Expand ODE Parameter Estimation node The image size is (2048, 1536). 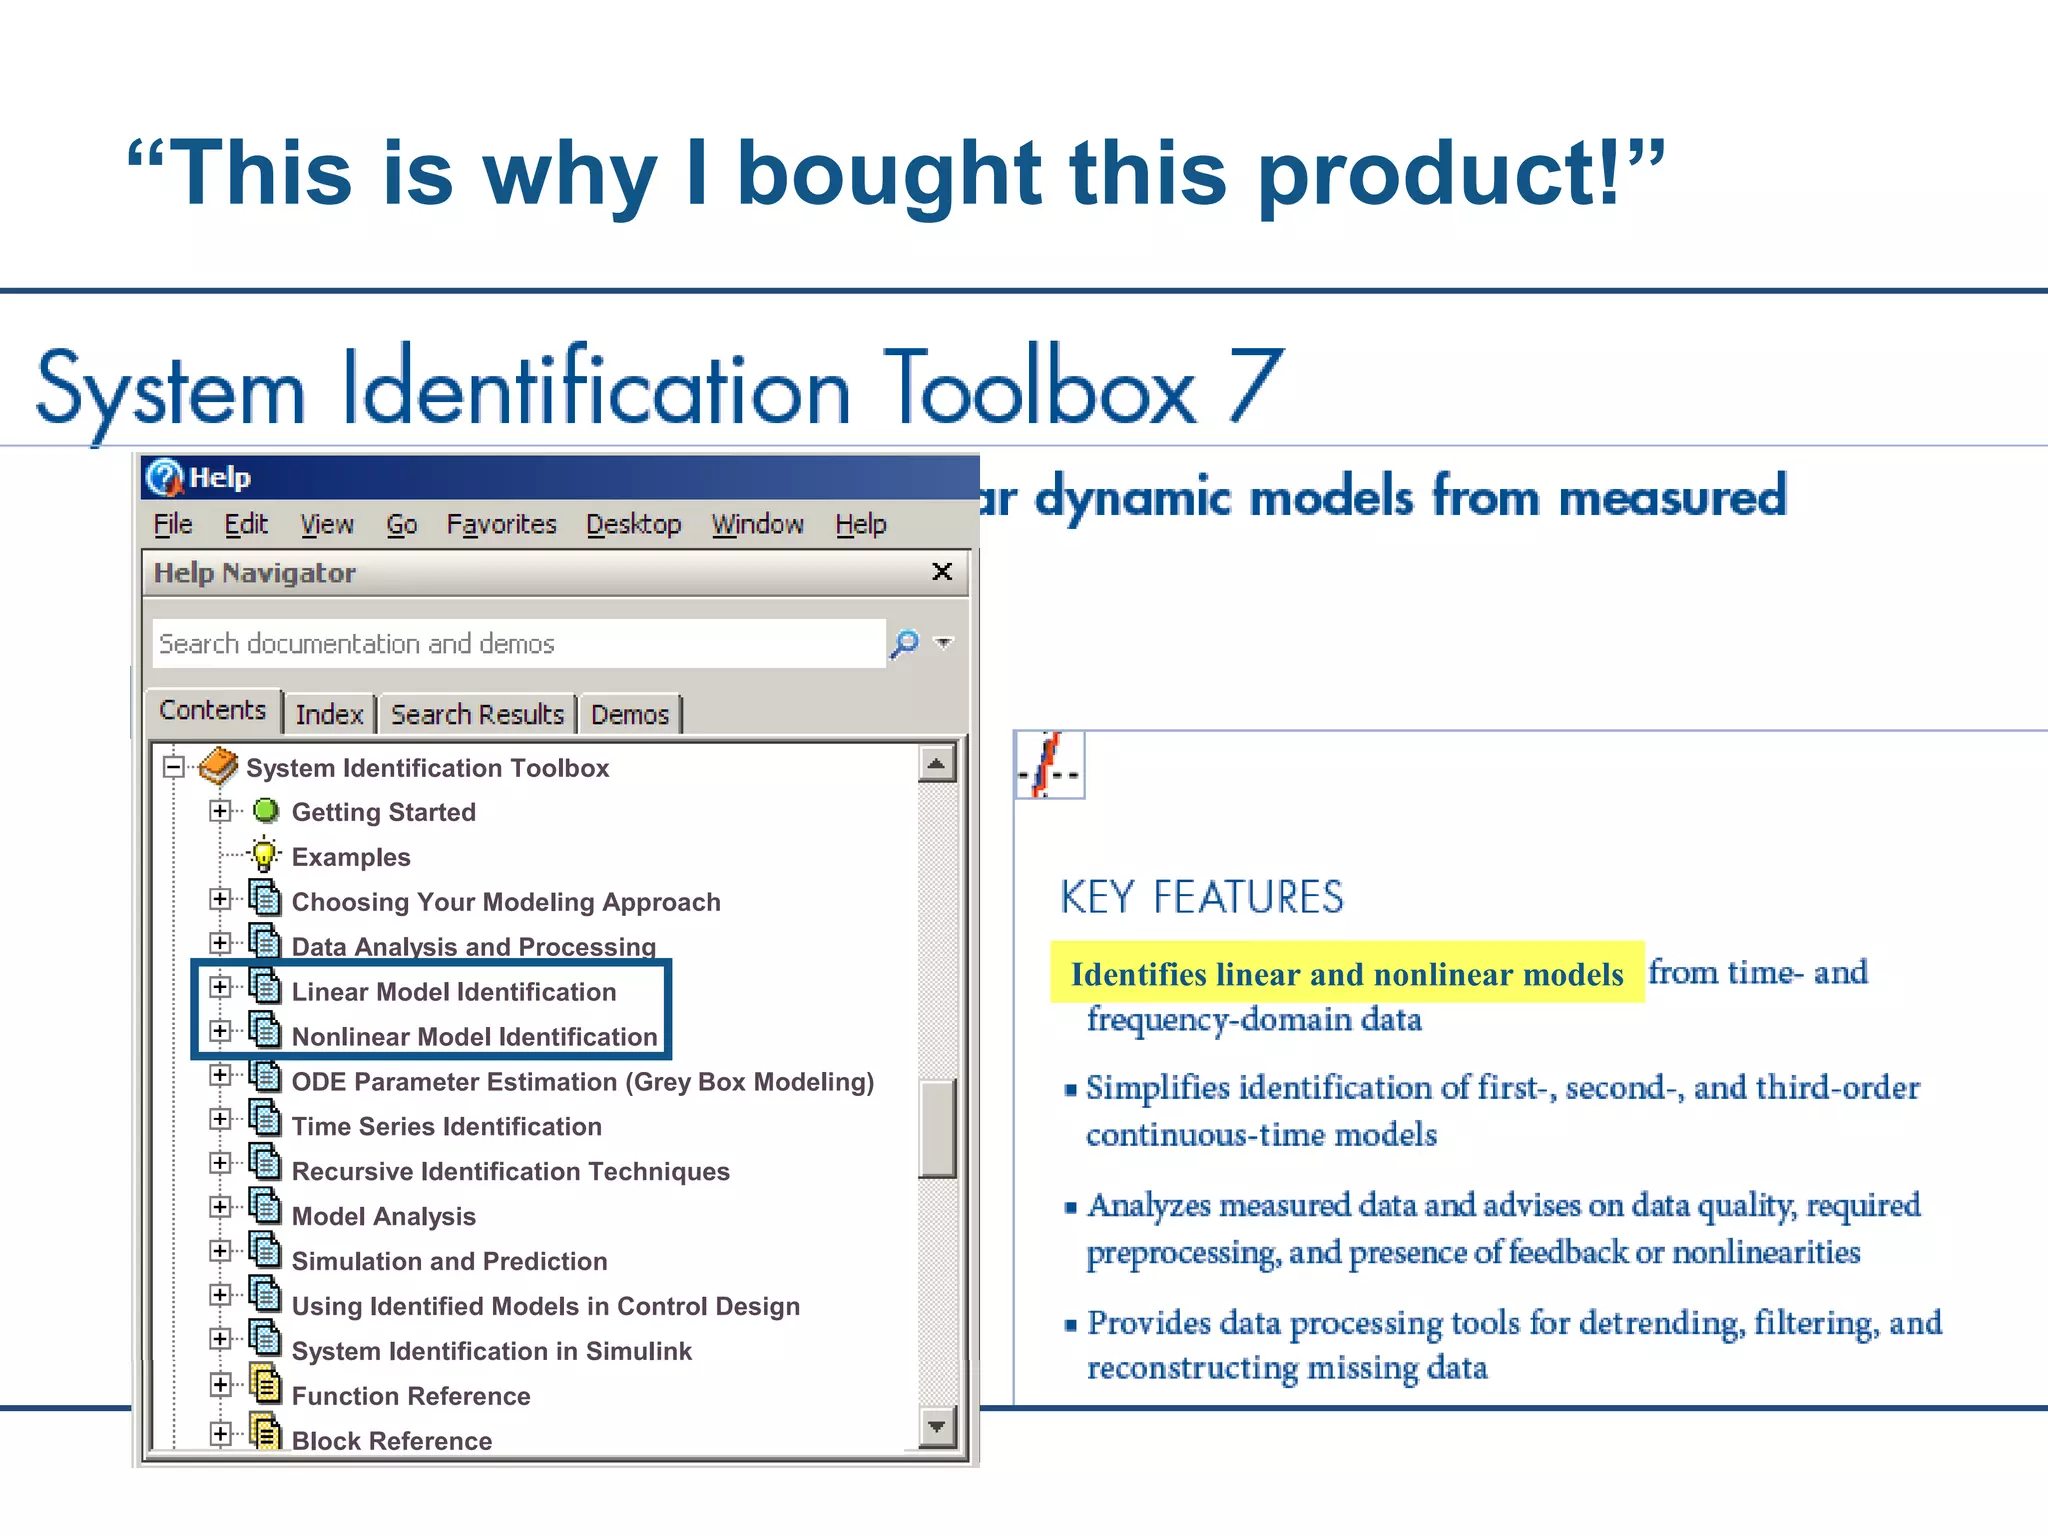220,1075
